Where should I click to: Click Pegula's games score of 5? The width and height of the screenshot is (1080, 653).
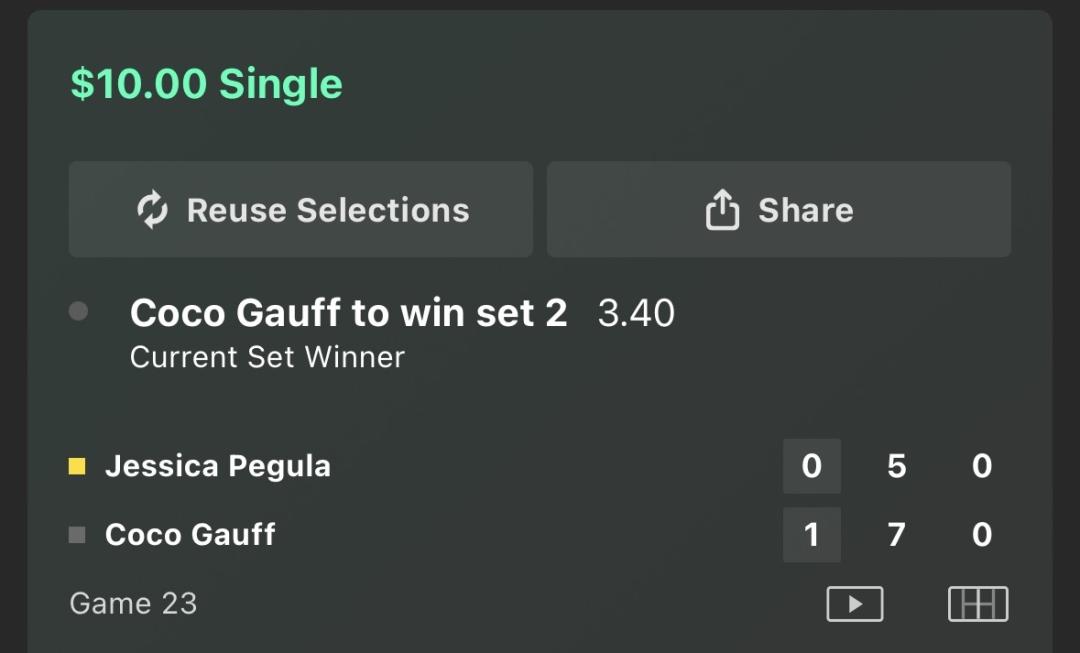pos(896,466)
